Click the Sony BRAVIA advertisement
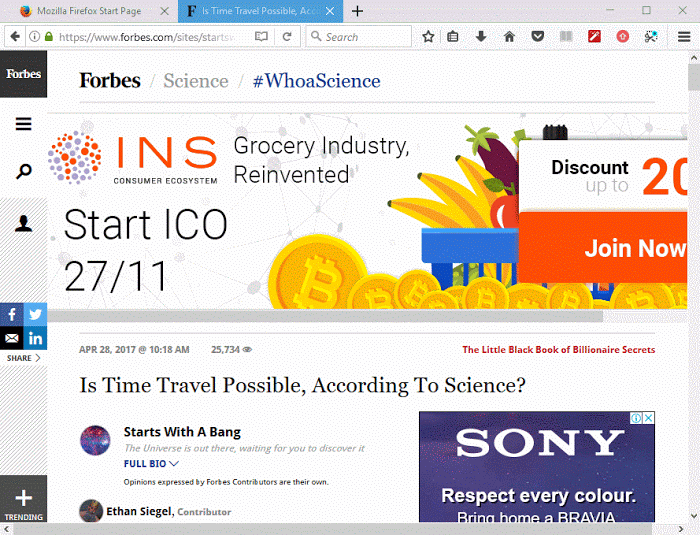The width and height of the screenshot is (700, 535). click(x=537, y=467)
